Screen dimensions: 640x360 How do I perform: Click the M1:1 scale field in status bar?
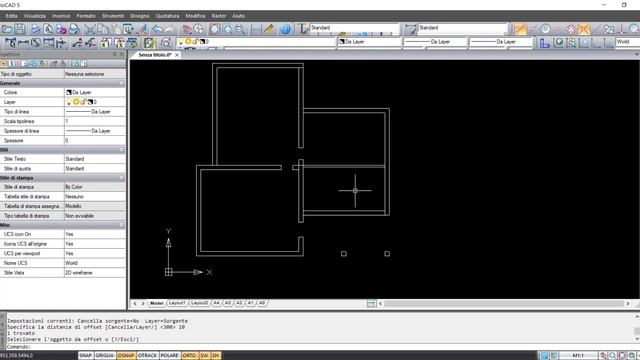pyautogui.click(x=578, y=356)
